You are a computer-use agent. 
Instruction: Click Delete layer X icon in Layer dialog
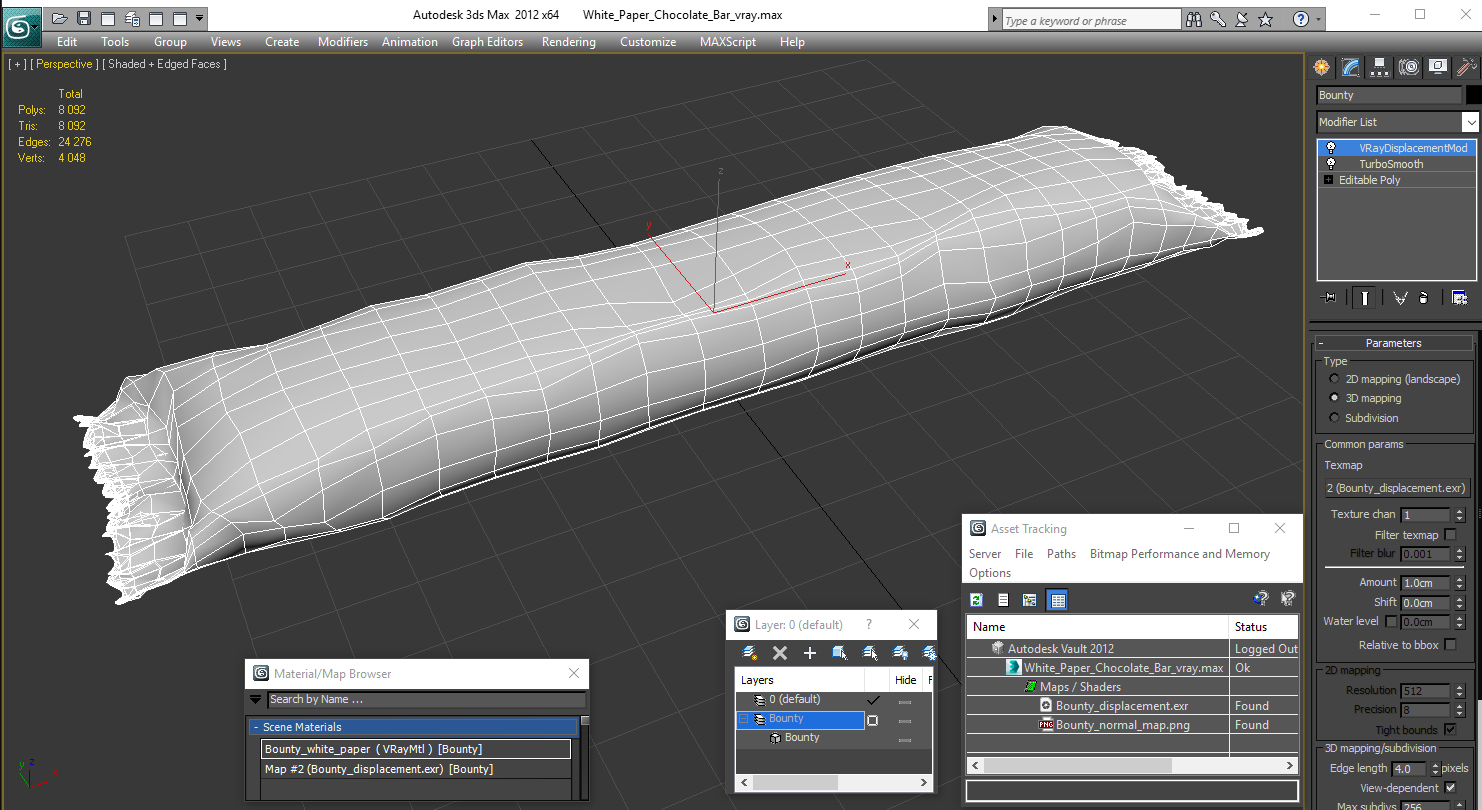(x=780, y=653)
